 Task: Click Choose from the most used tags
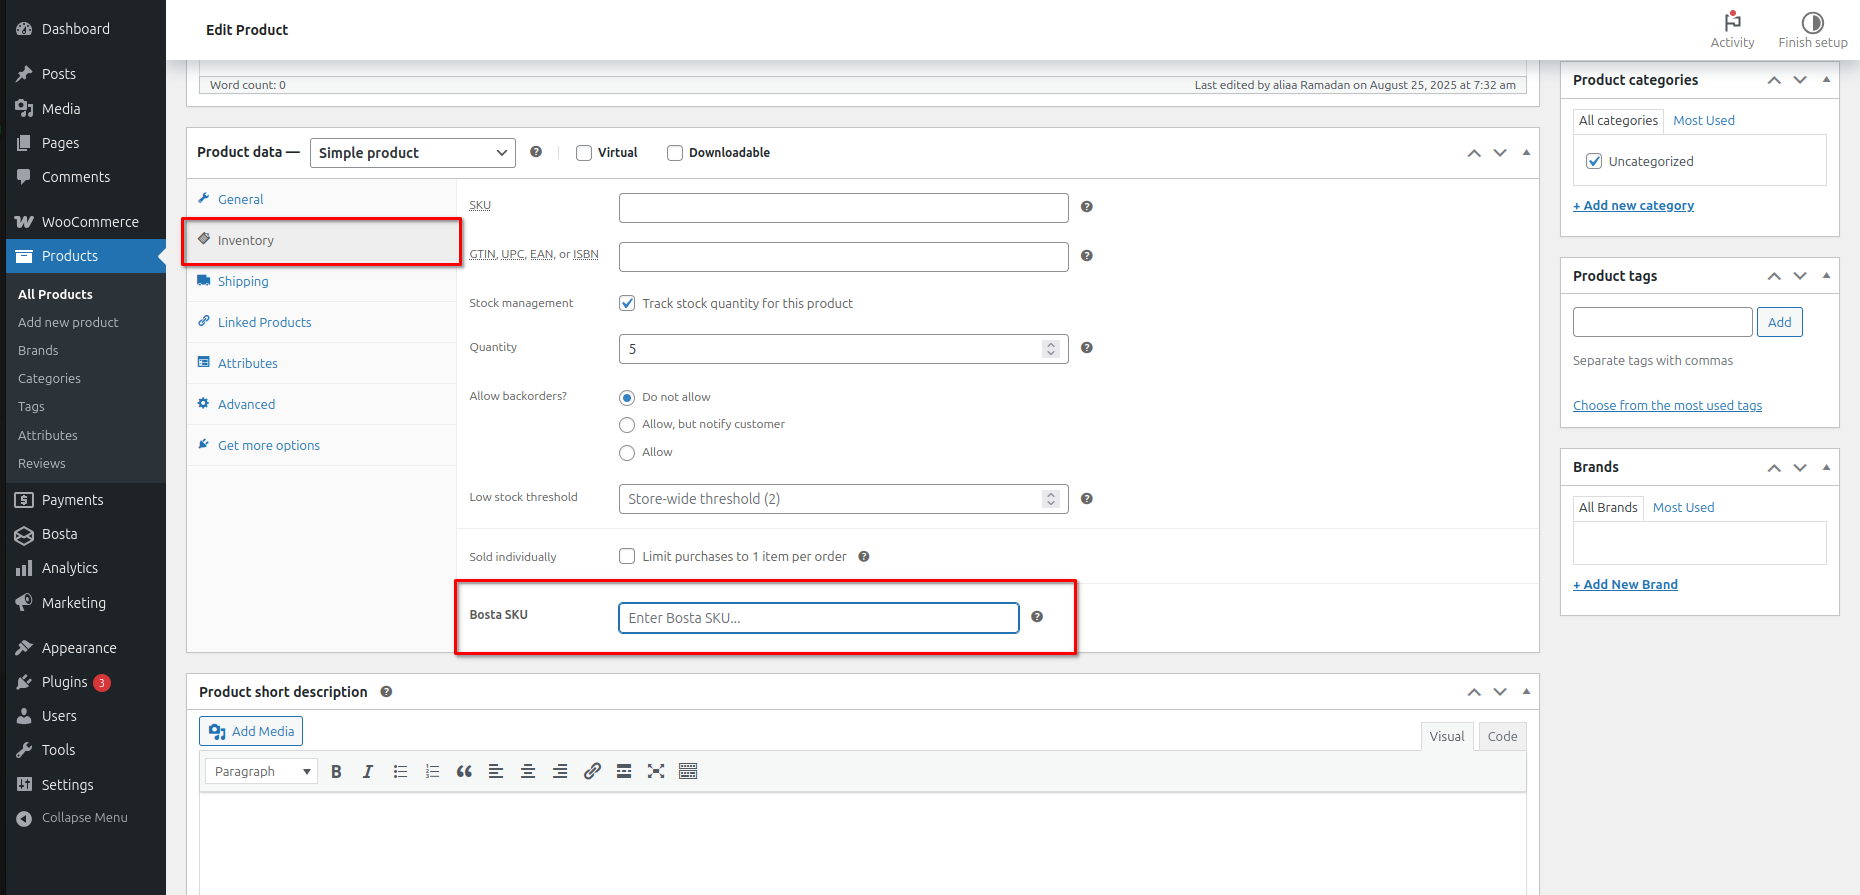(1667, 406)
